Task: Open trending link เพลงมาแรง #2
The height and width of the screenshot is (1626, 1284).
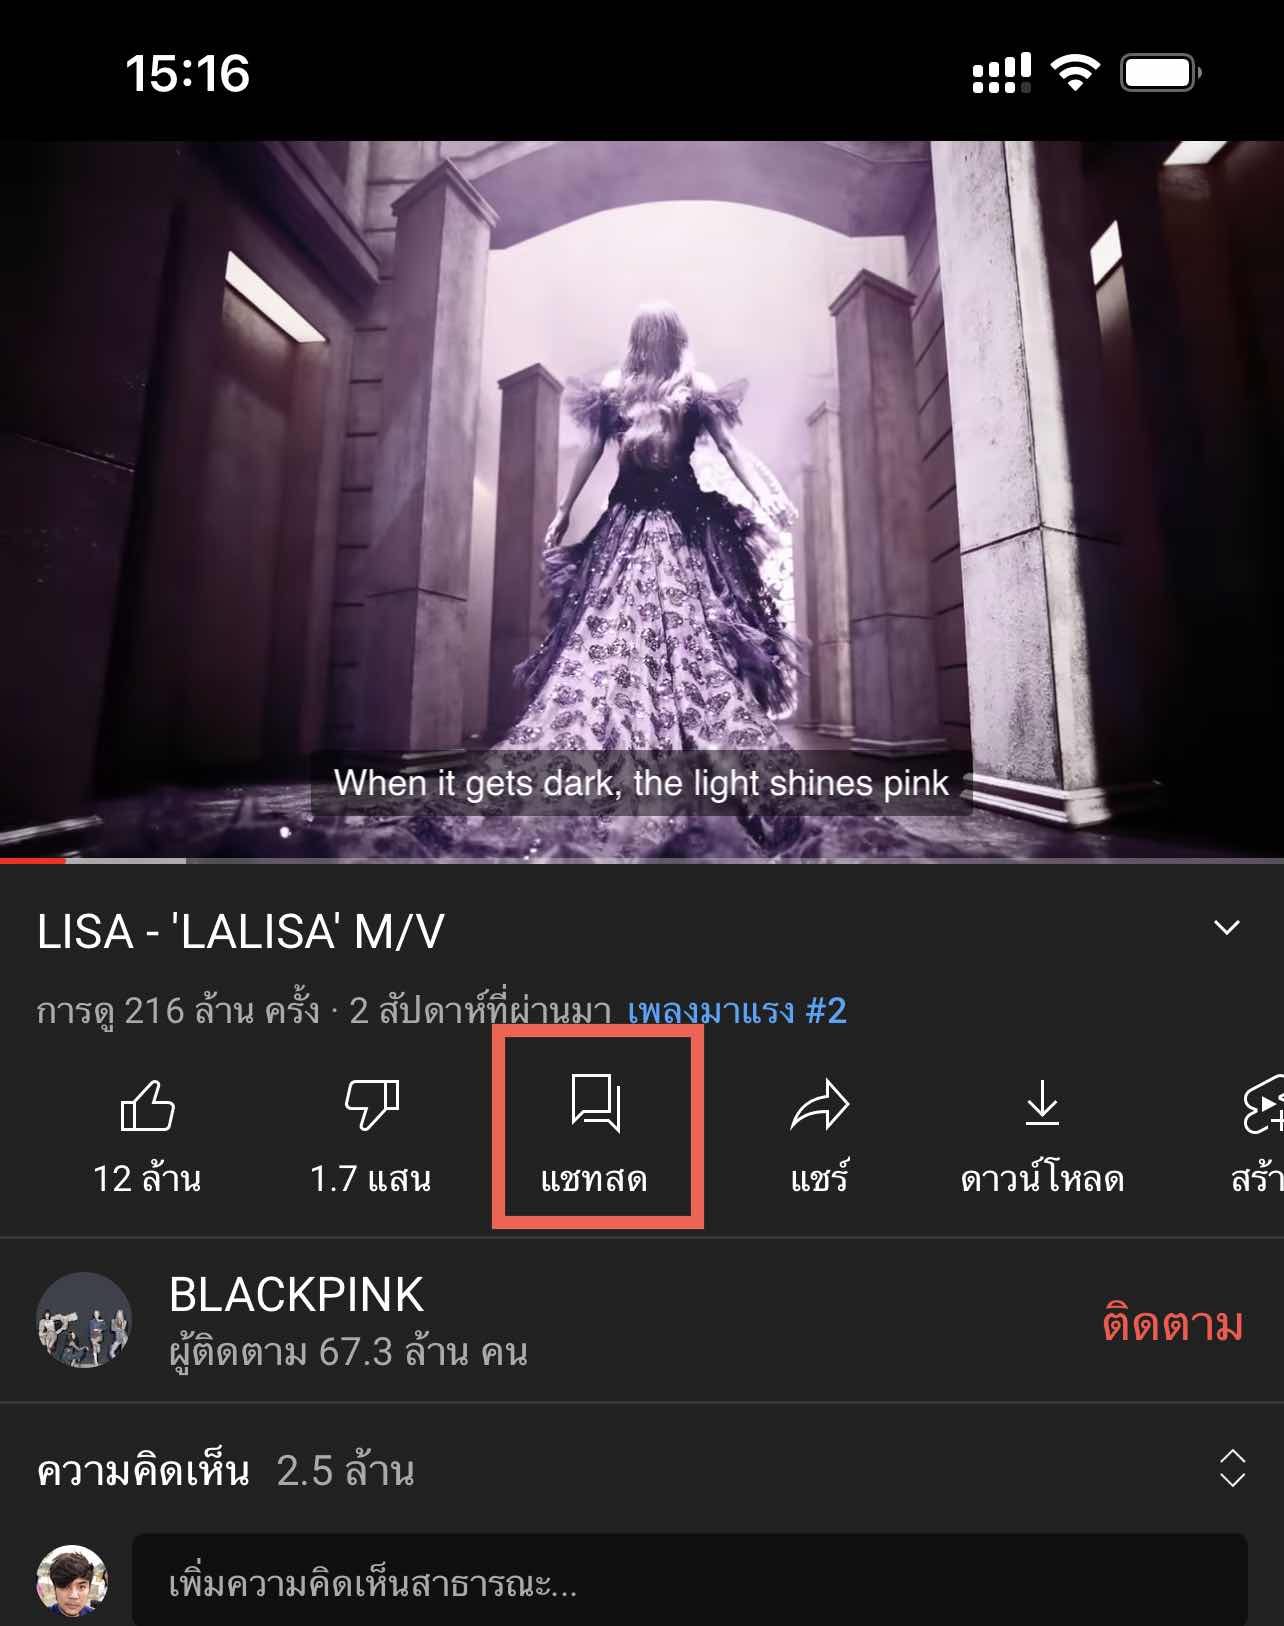Action: click(737, 1011)
